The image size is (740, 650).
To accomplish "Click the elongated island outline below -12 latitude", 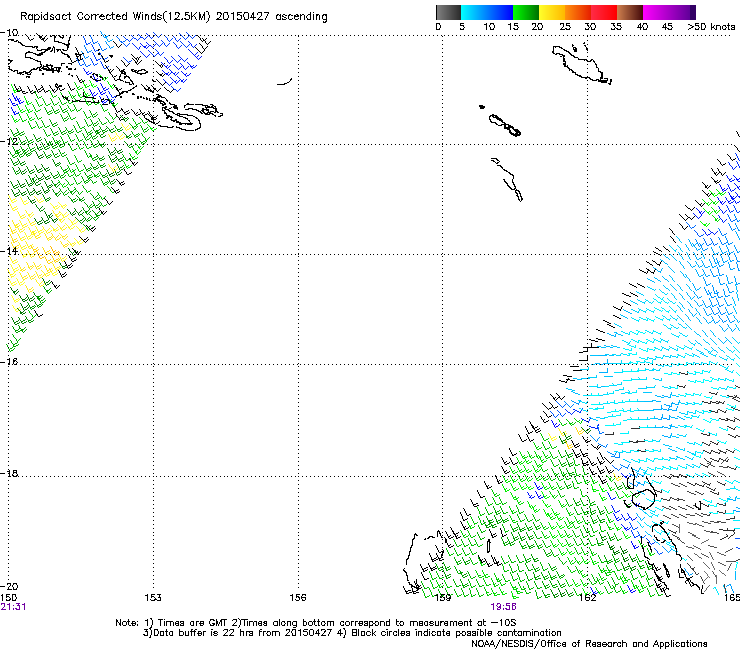I will (507, 179).
